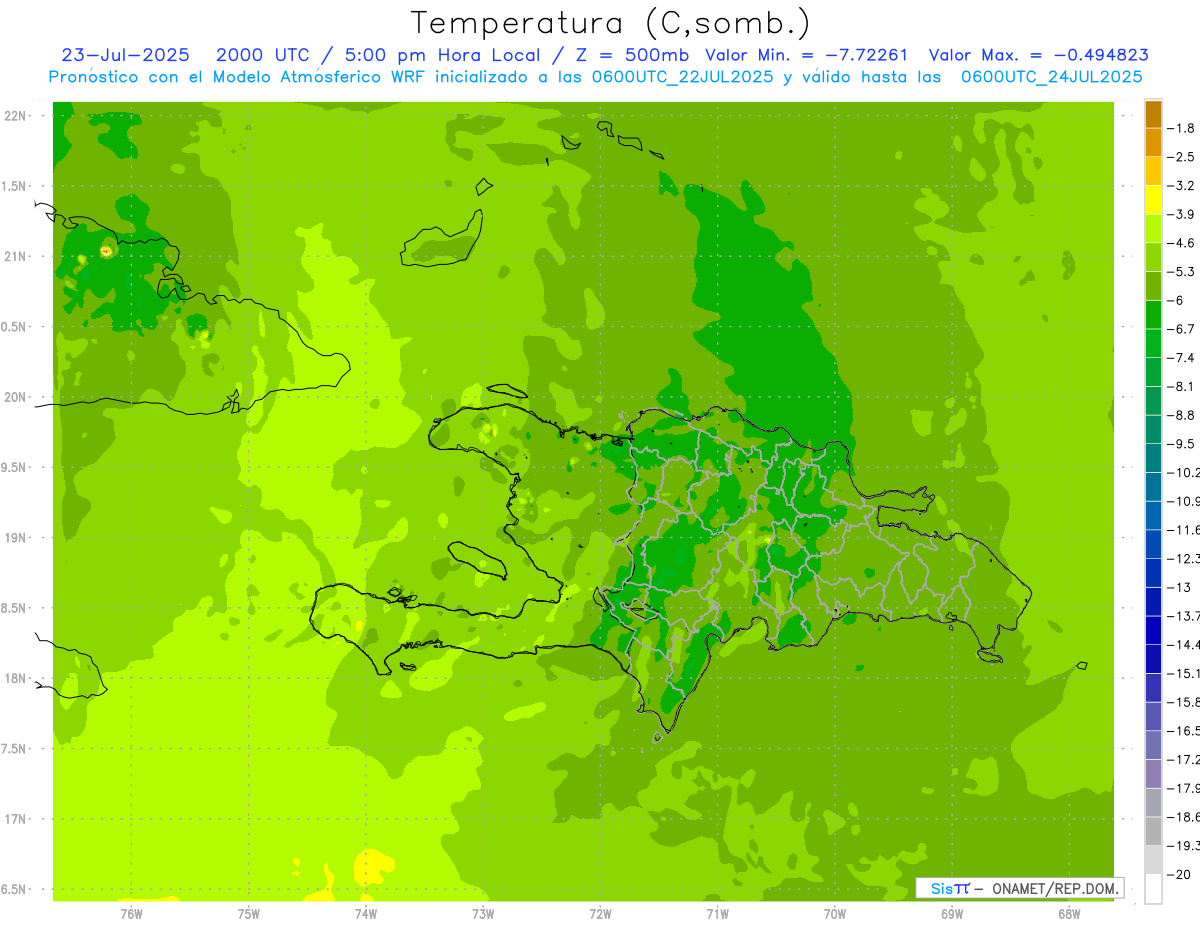Click the "-1.8" colorbar value
Image resolution: width=1200 pixels, height=927 pixels.
click(1183, 128)
